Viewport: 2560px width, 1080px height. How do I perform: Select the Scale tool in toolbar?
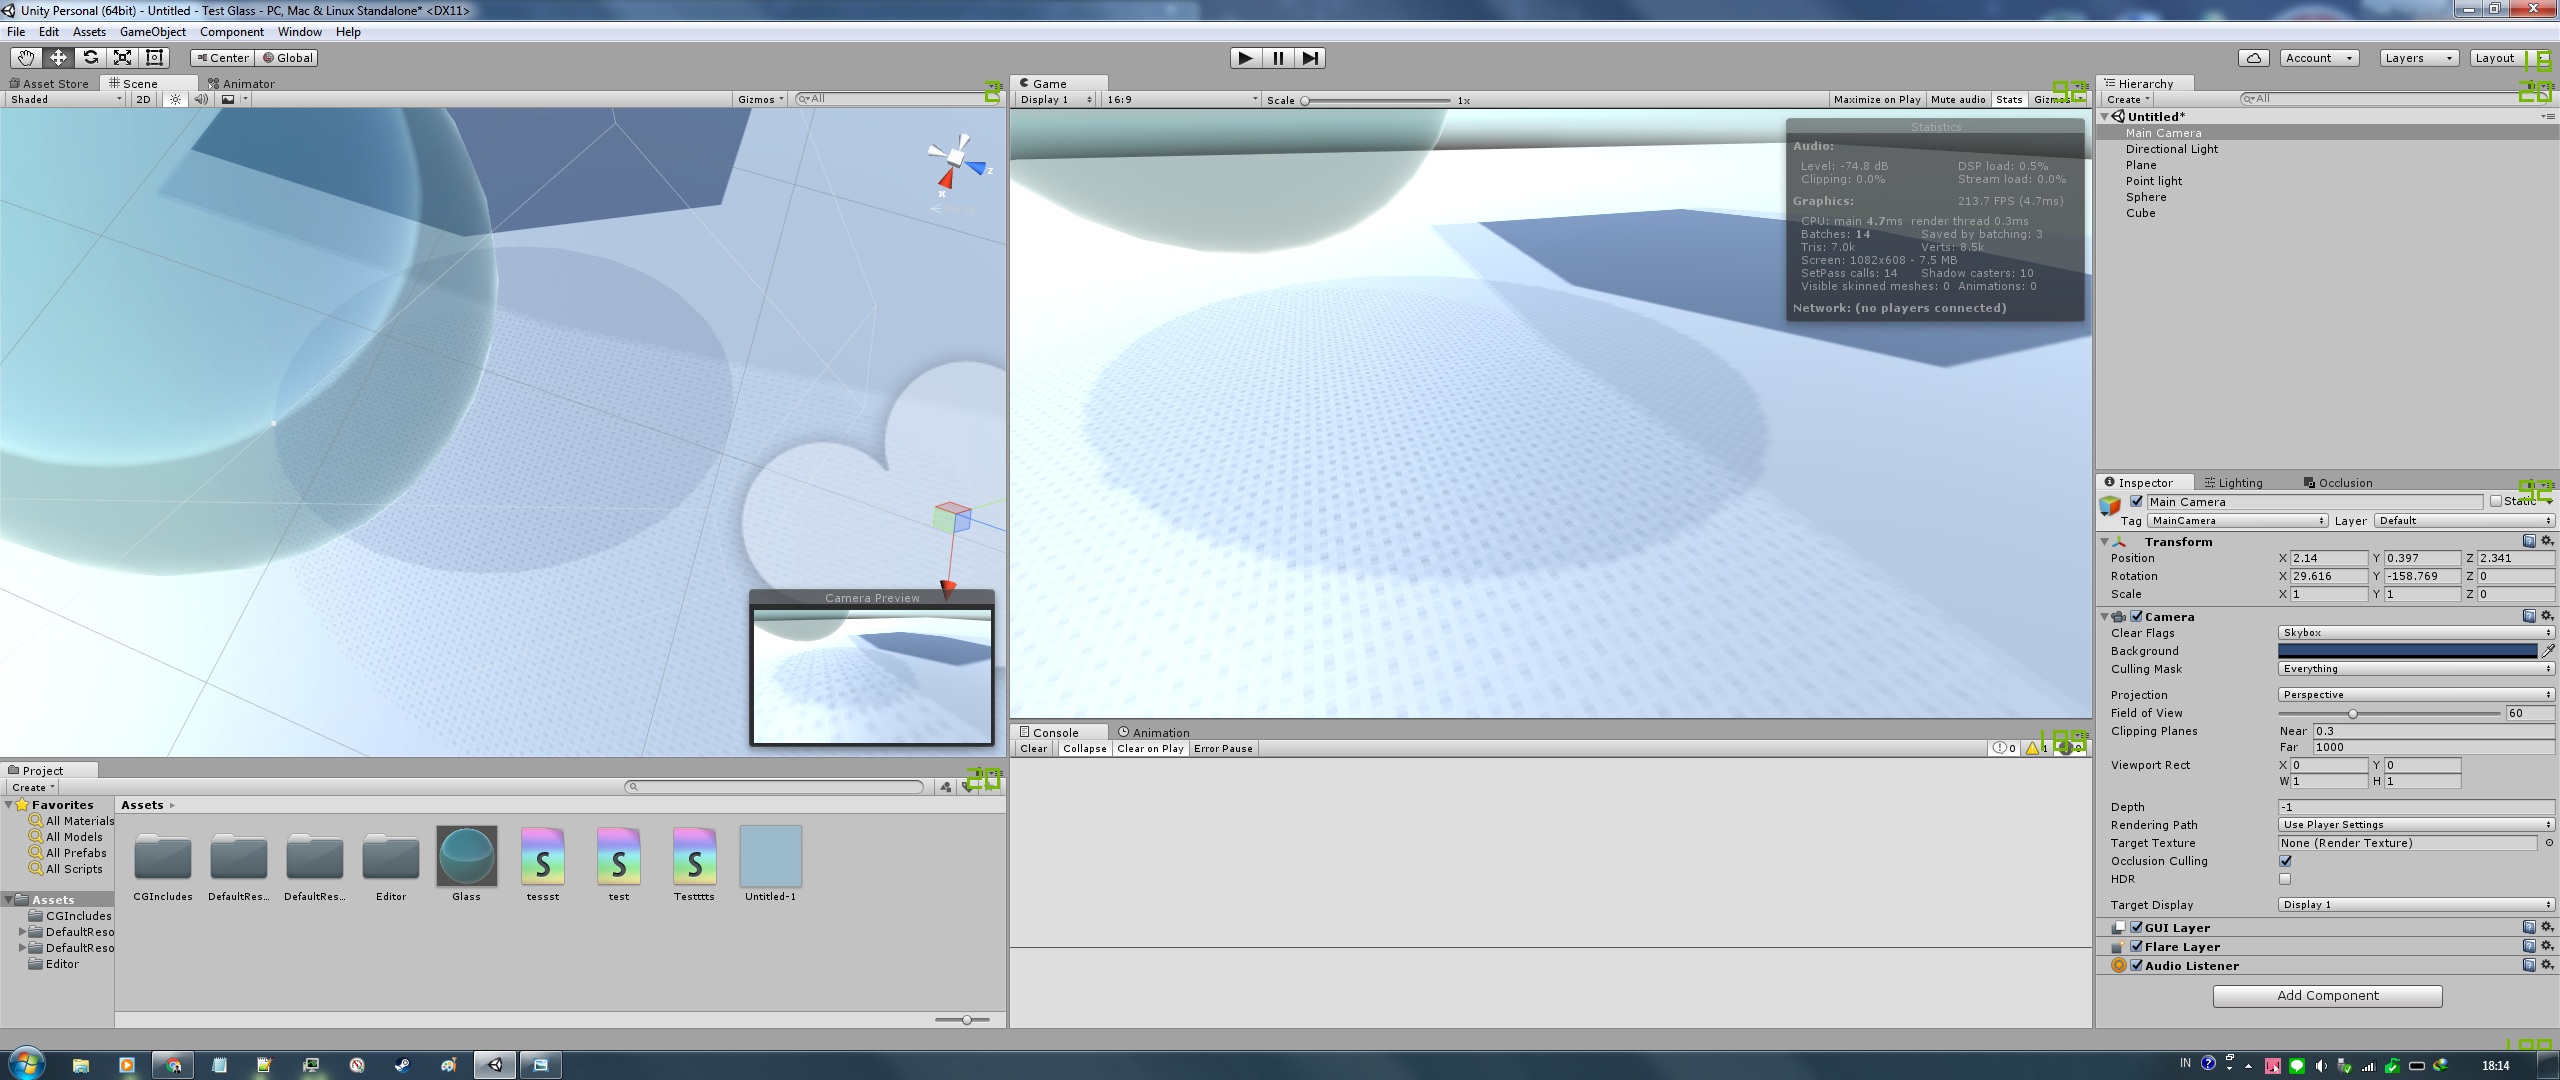tap(122, 58)
